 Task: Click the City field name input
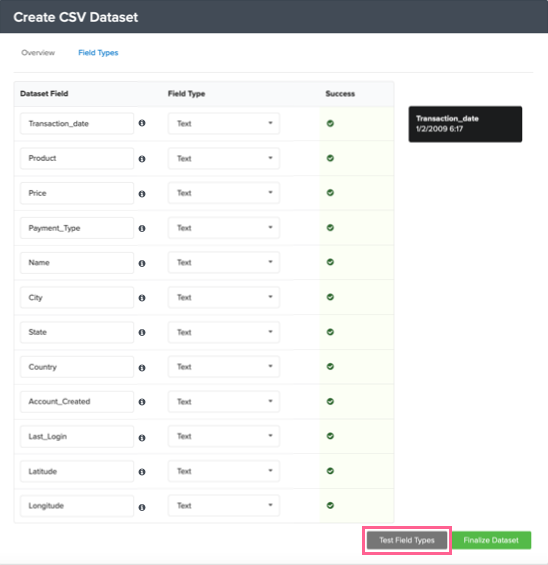[x=77, y=297]
